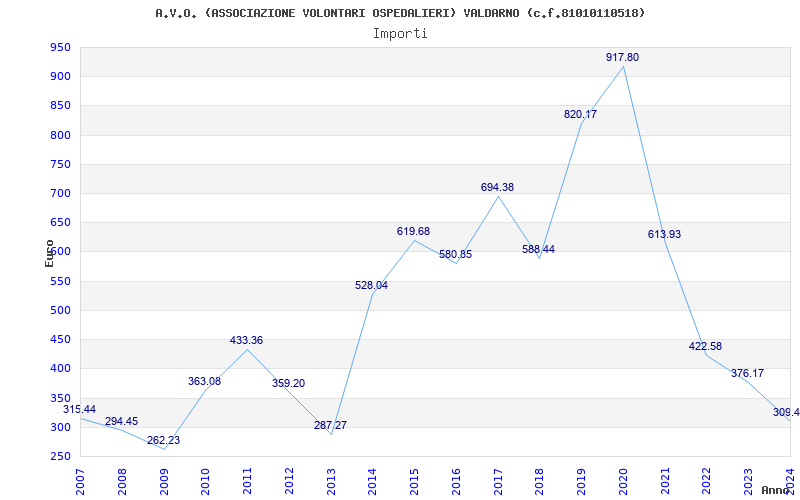
Task: Click x-axis year 2020
Action: point(623,481)
